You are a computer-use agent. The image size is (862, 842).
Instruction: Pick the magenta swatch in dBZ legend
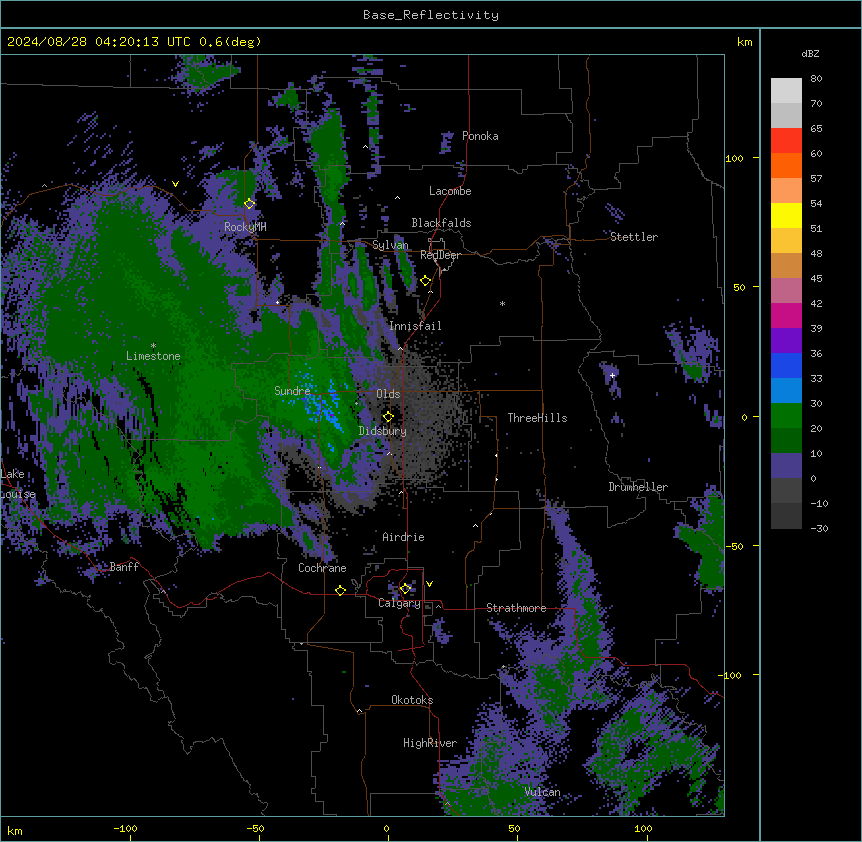pos(786,315)
